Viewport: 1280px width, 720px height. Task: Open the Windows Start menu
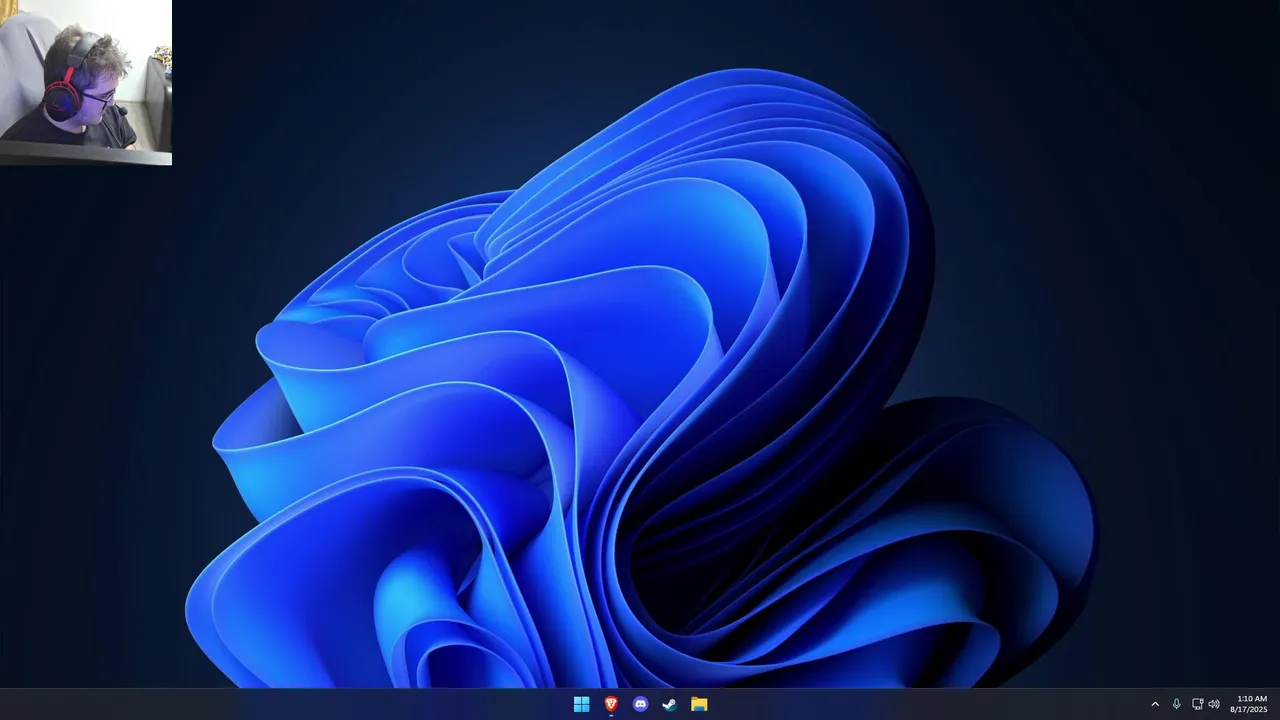pos(581,704)
